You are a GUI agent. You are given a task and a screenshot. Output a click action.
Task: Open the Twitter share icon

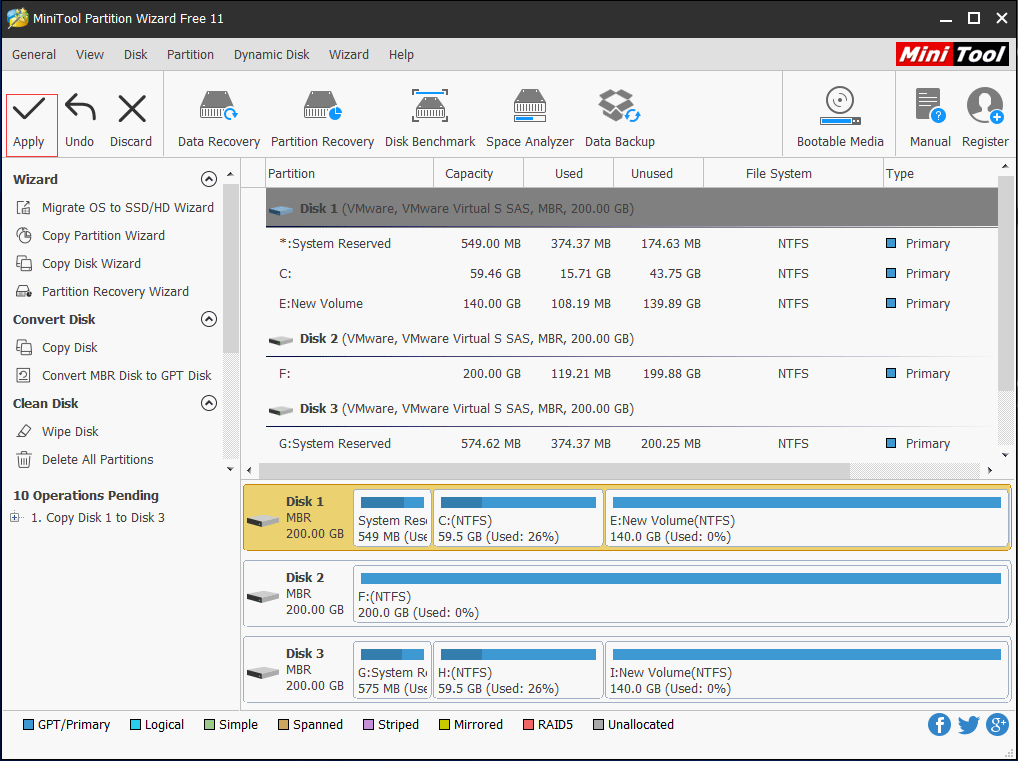969,725
